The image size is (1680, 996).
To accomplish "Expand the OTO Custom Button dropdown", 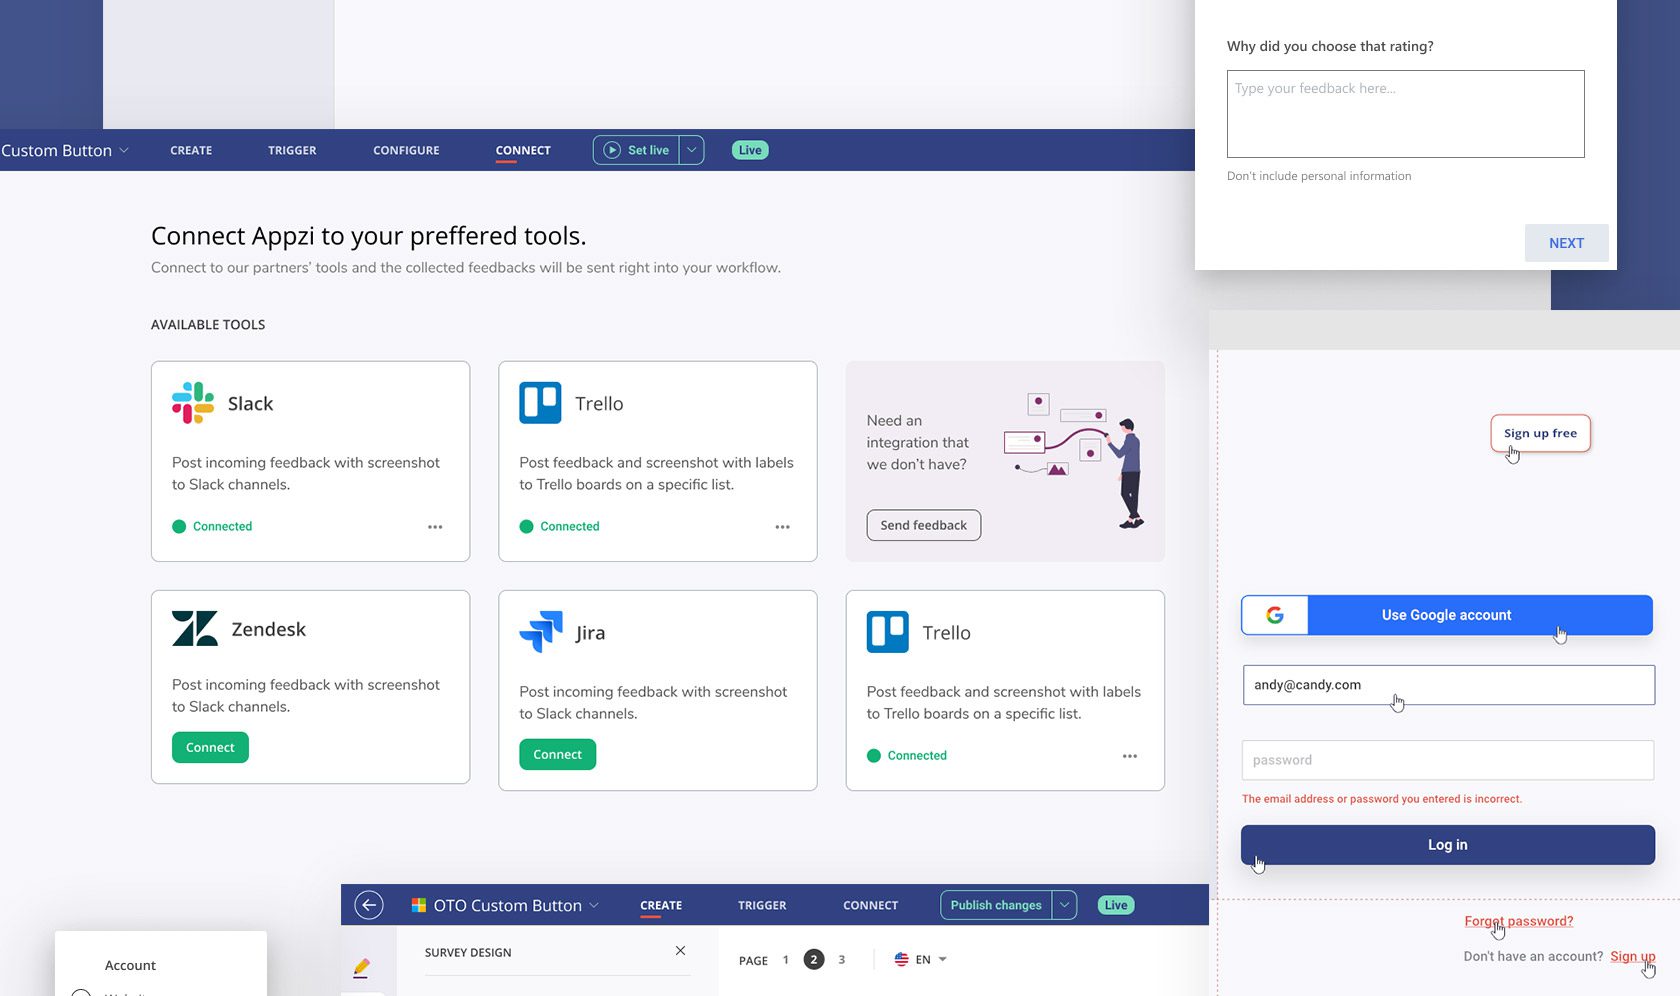I will [x=594, y=905].
